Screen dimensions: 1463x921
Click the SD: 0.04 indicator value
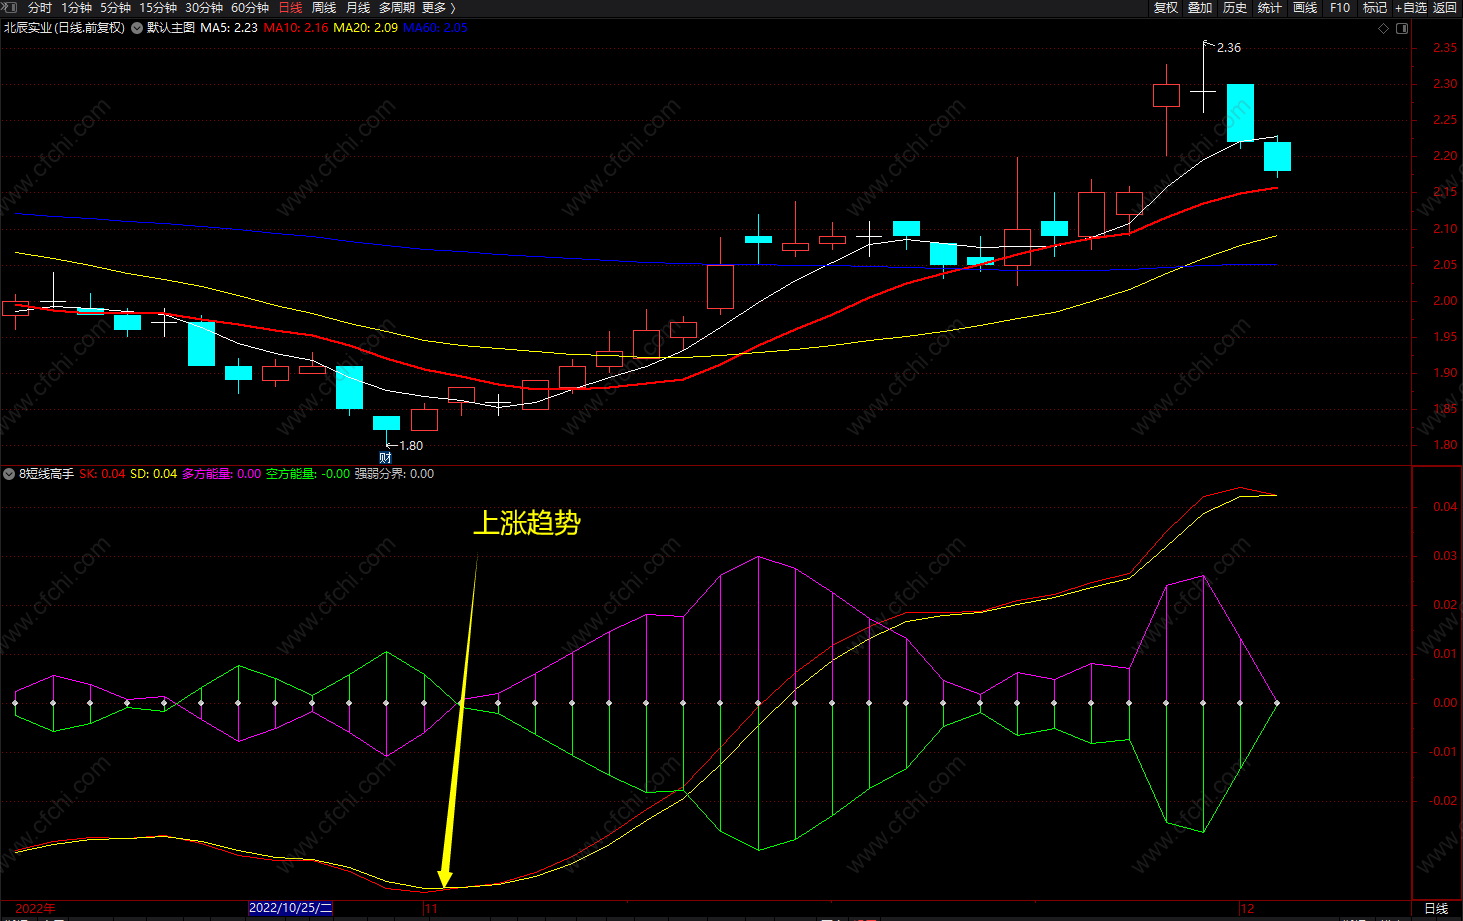(x=153, y=474)
